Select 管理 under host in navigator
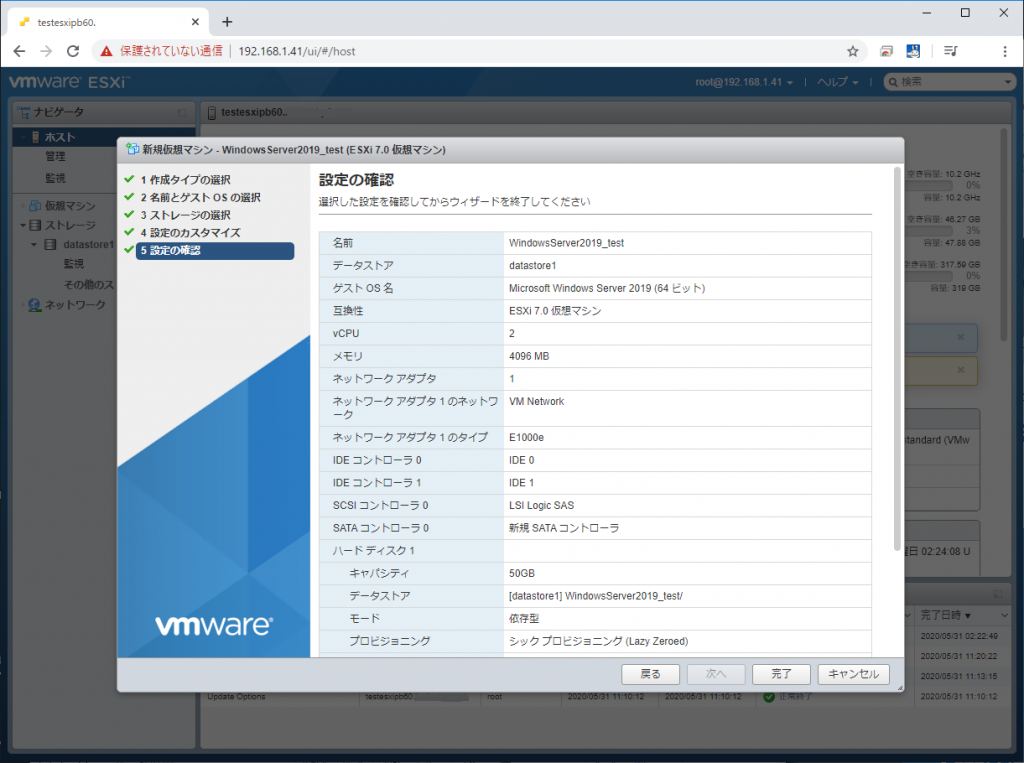 (55, 157)
